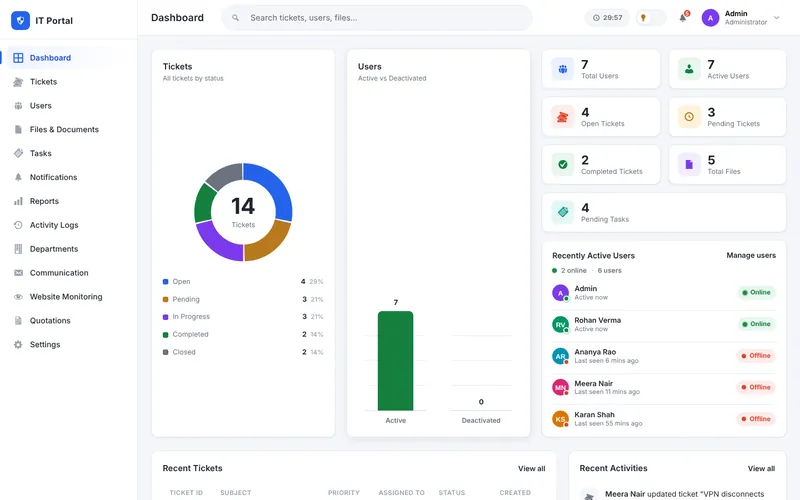800x500 pixels.
Task: Click View all for Recent Tickets
Action: (x=532, y=468)
